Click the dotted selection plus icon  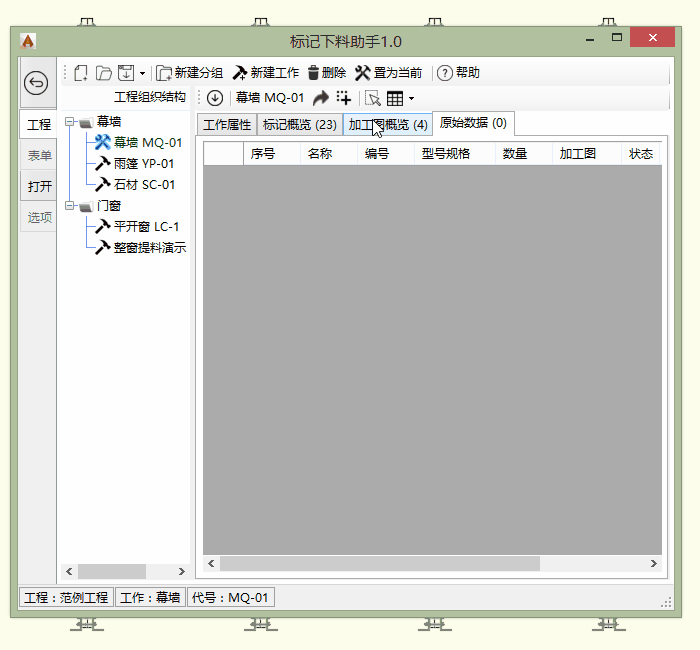click(344, 98)
